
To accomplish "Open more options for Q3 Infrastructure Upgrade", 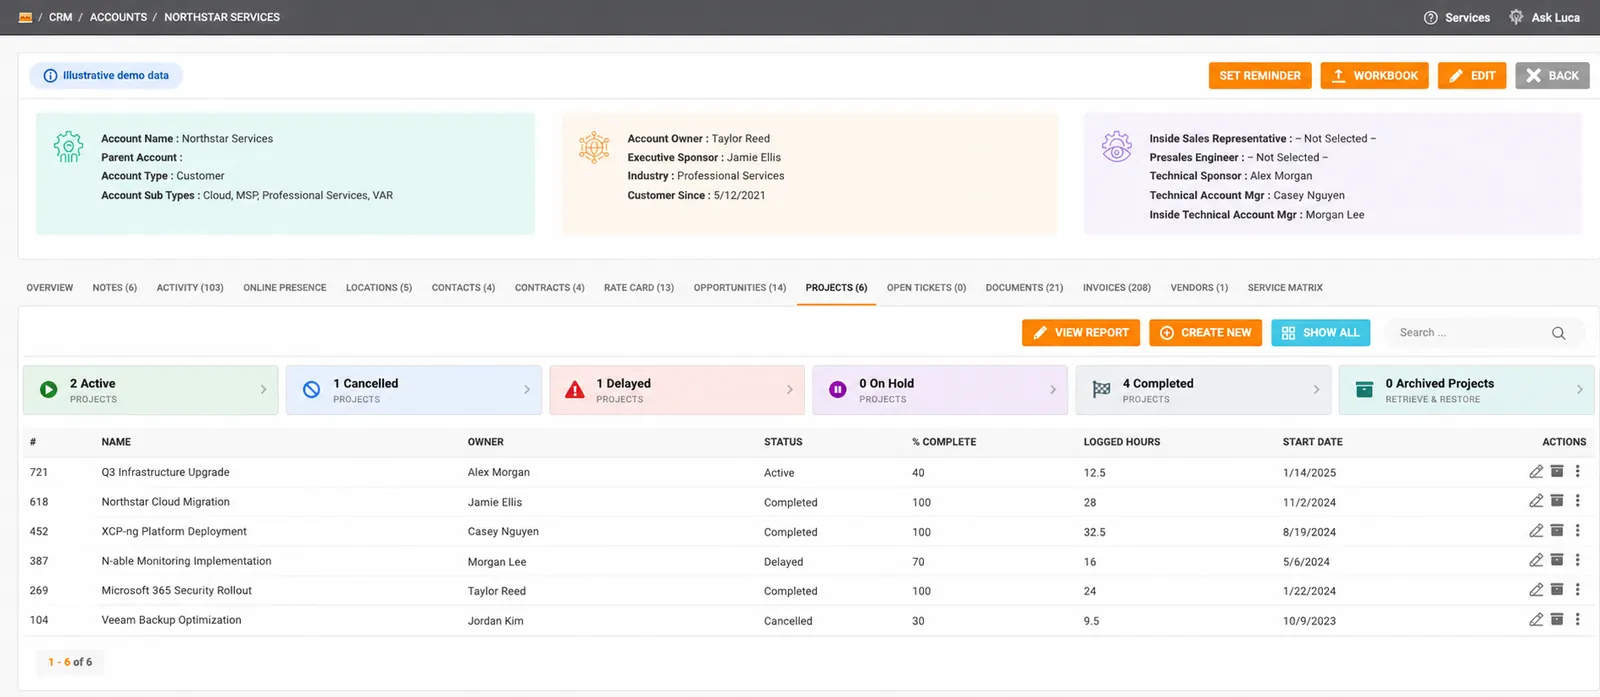I will (1578, 471).
